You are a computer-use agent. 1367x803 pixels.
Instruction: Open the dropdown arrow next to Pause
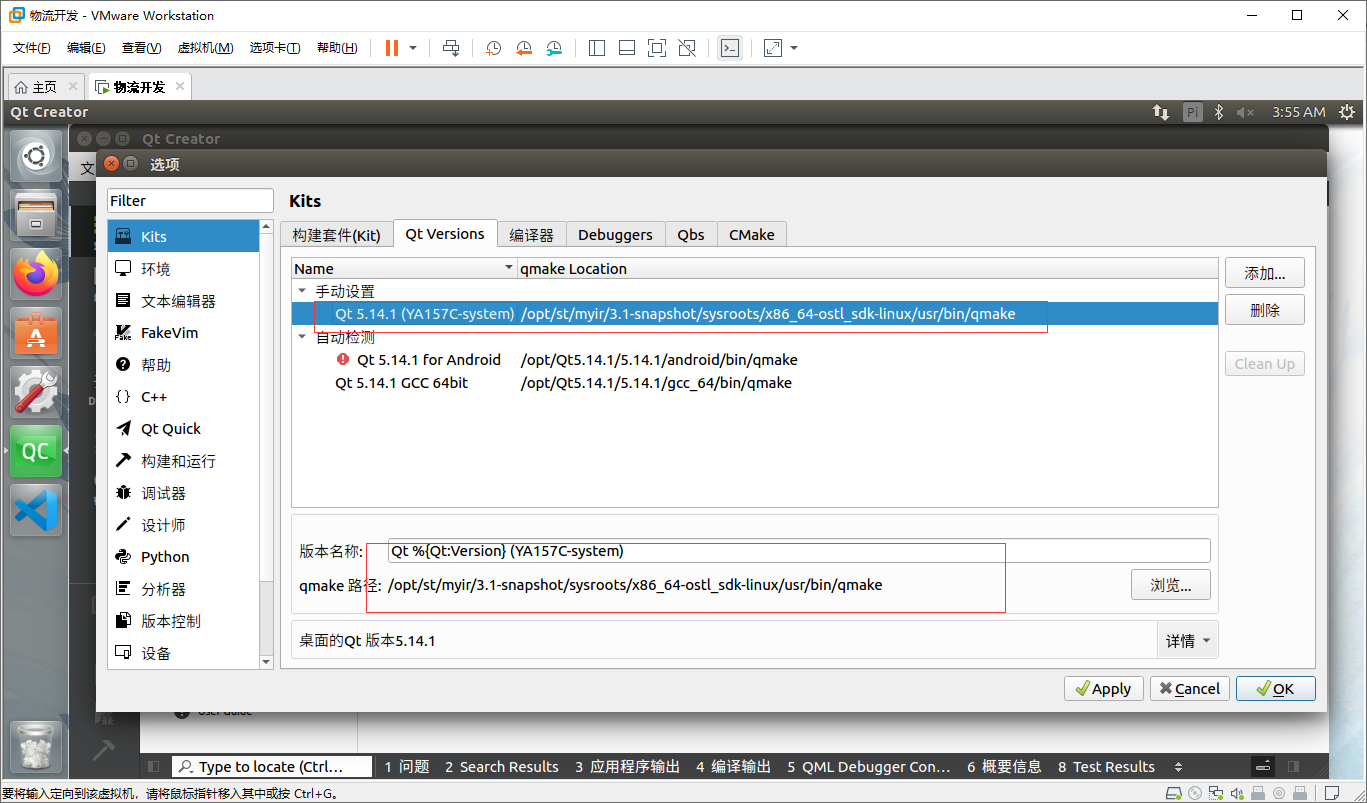tap(413, 48)
